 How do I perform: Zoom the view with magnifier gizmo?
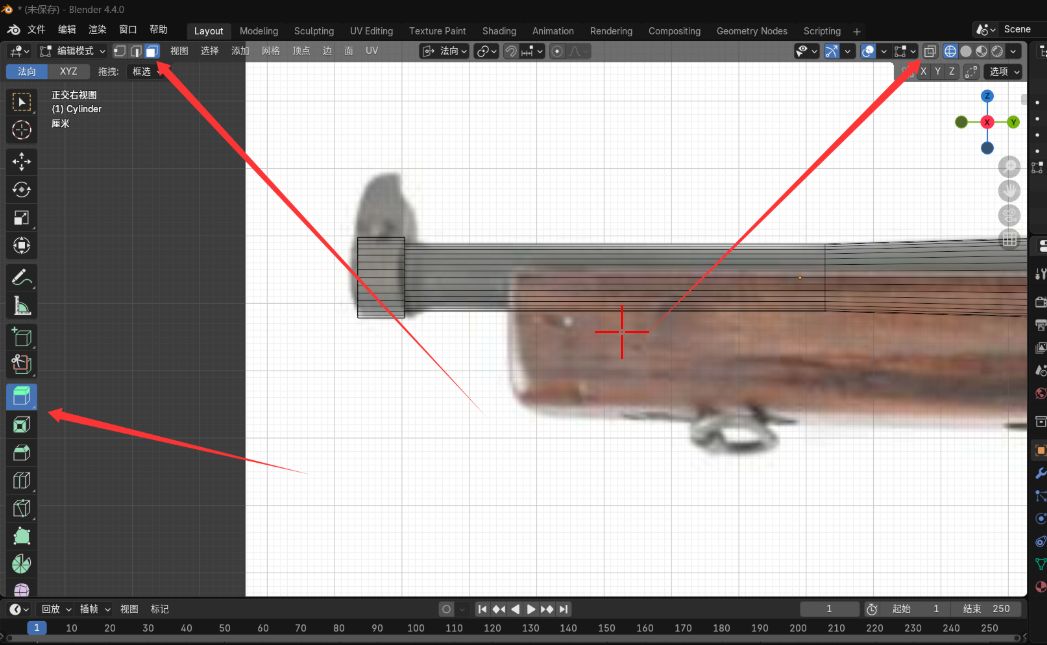point(1009,167)
